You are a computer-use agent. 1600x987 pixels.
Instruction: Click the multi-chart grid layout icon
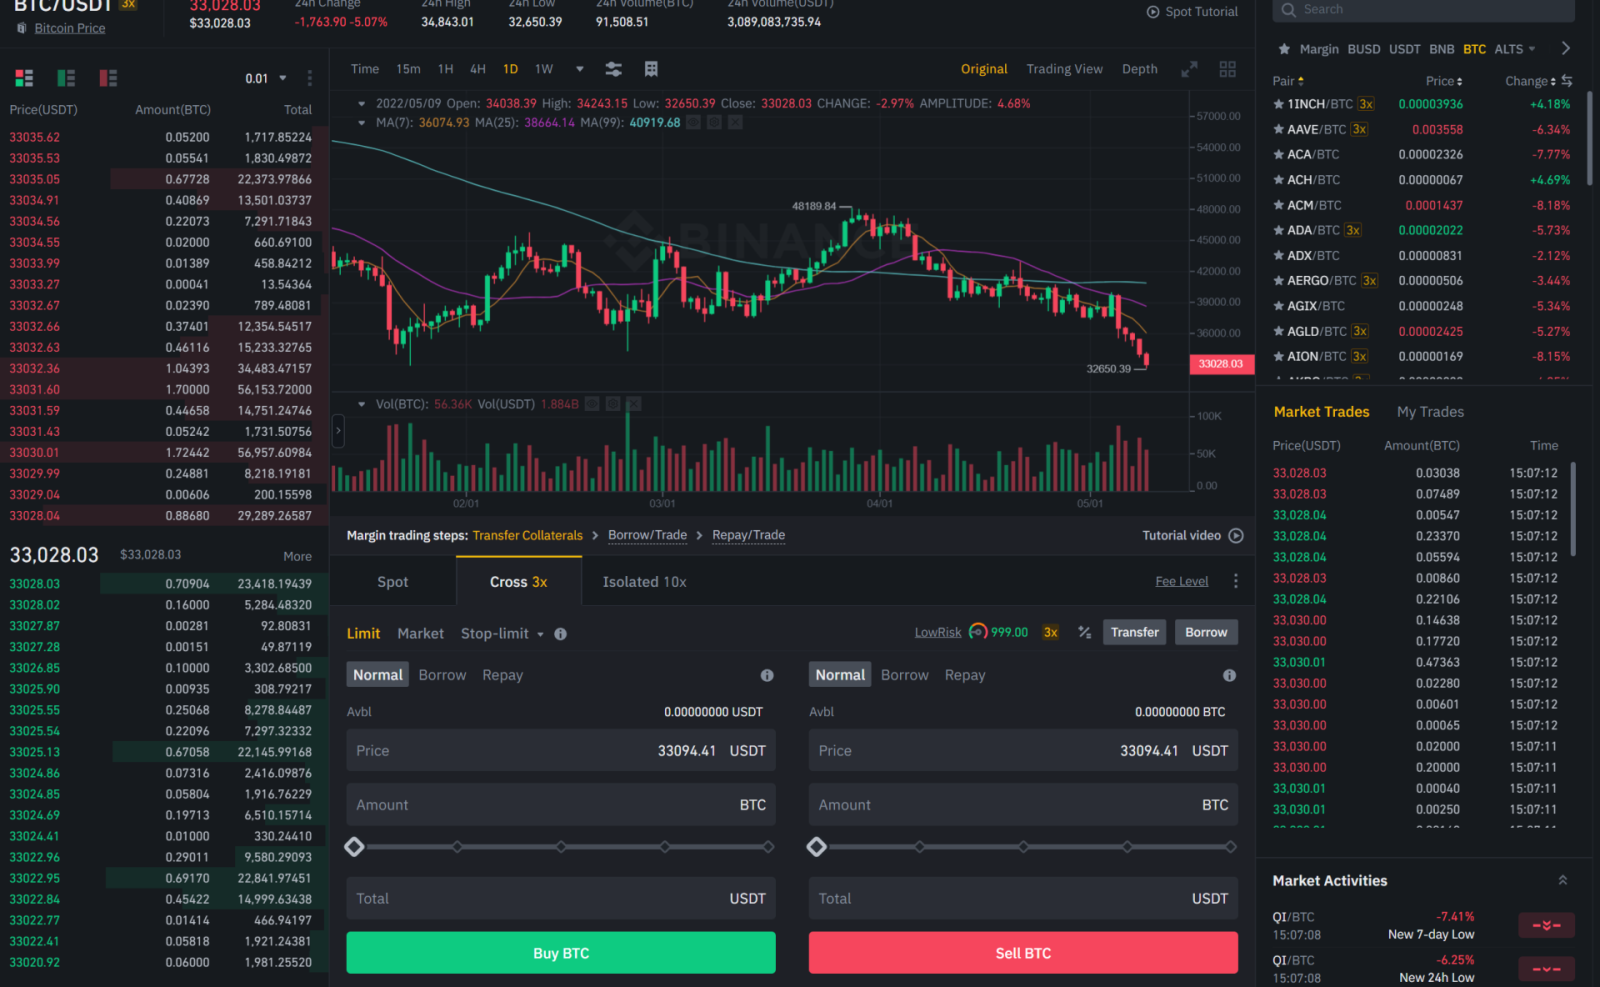pos(1227,69)
